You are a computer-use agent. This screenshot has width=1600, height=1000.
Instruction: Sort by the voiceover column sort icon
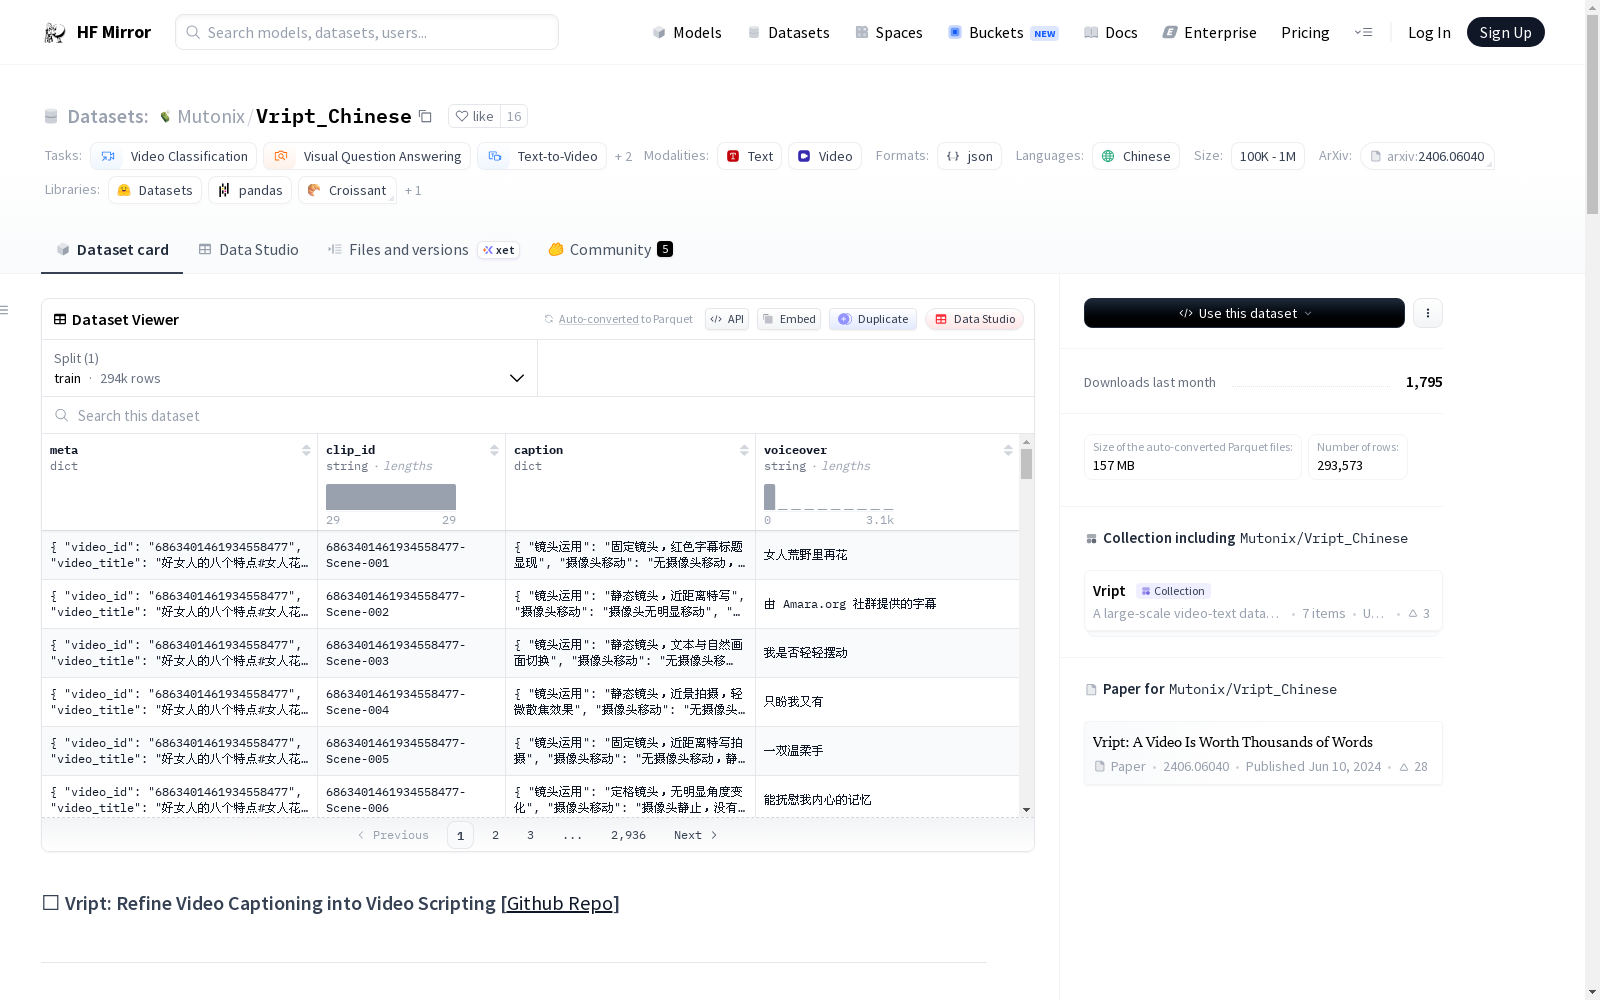point(1008,450)
